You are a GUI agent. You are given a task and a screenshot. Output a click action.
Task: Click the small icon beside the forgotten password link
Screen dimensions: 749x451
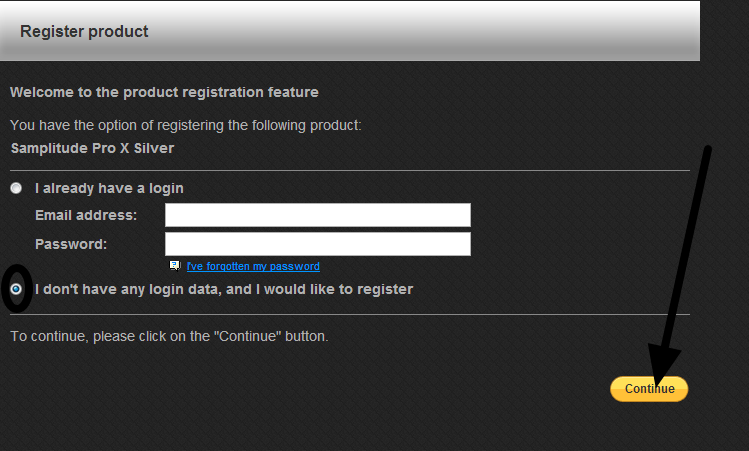175,266
